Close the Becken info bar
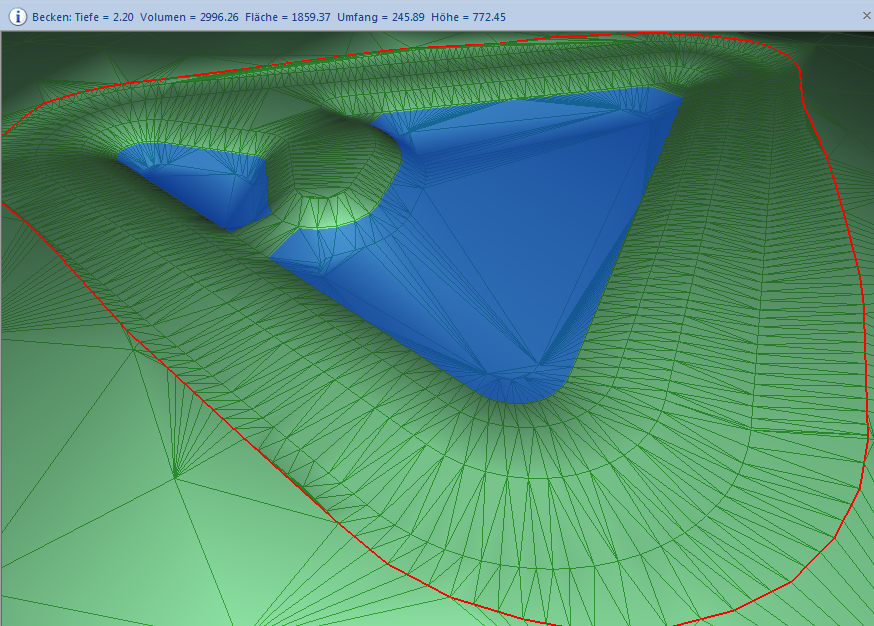This screenshot has width=874, height=626. click(x=866, y=16)
